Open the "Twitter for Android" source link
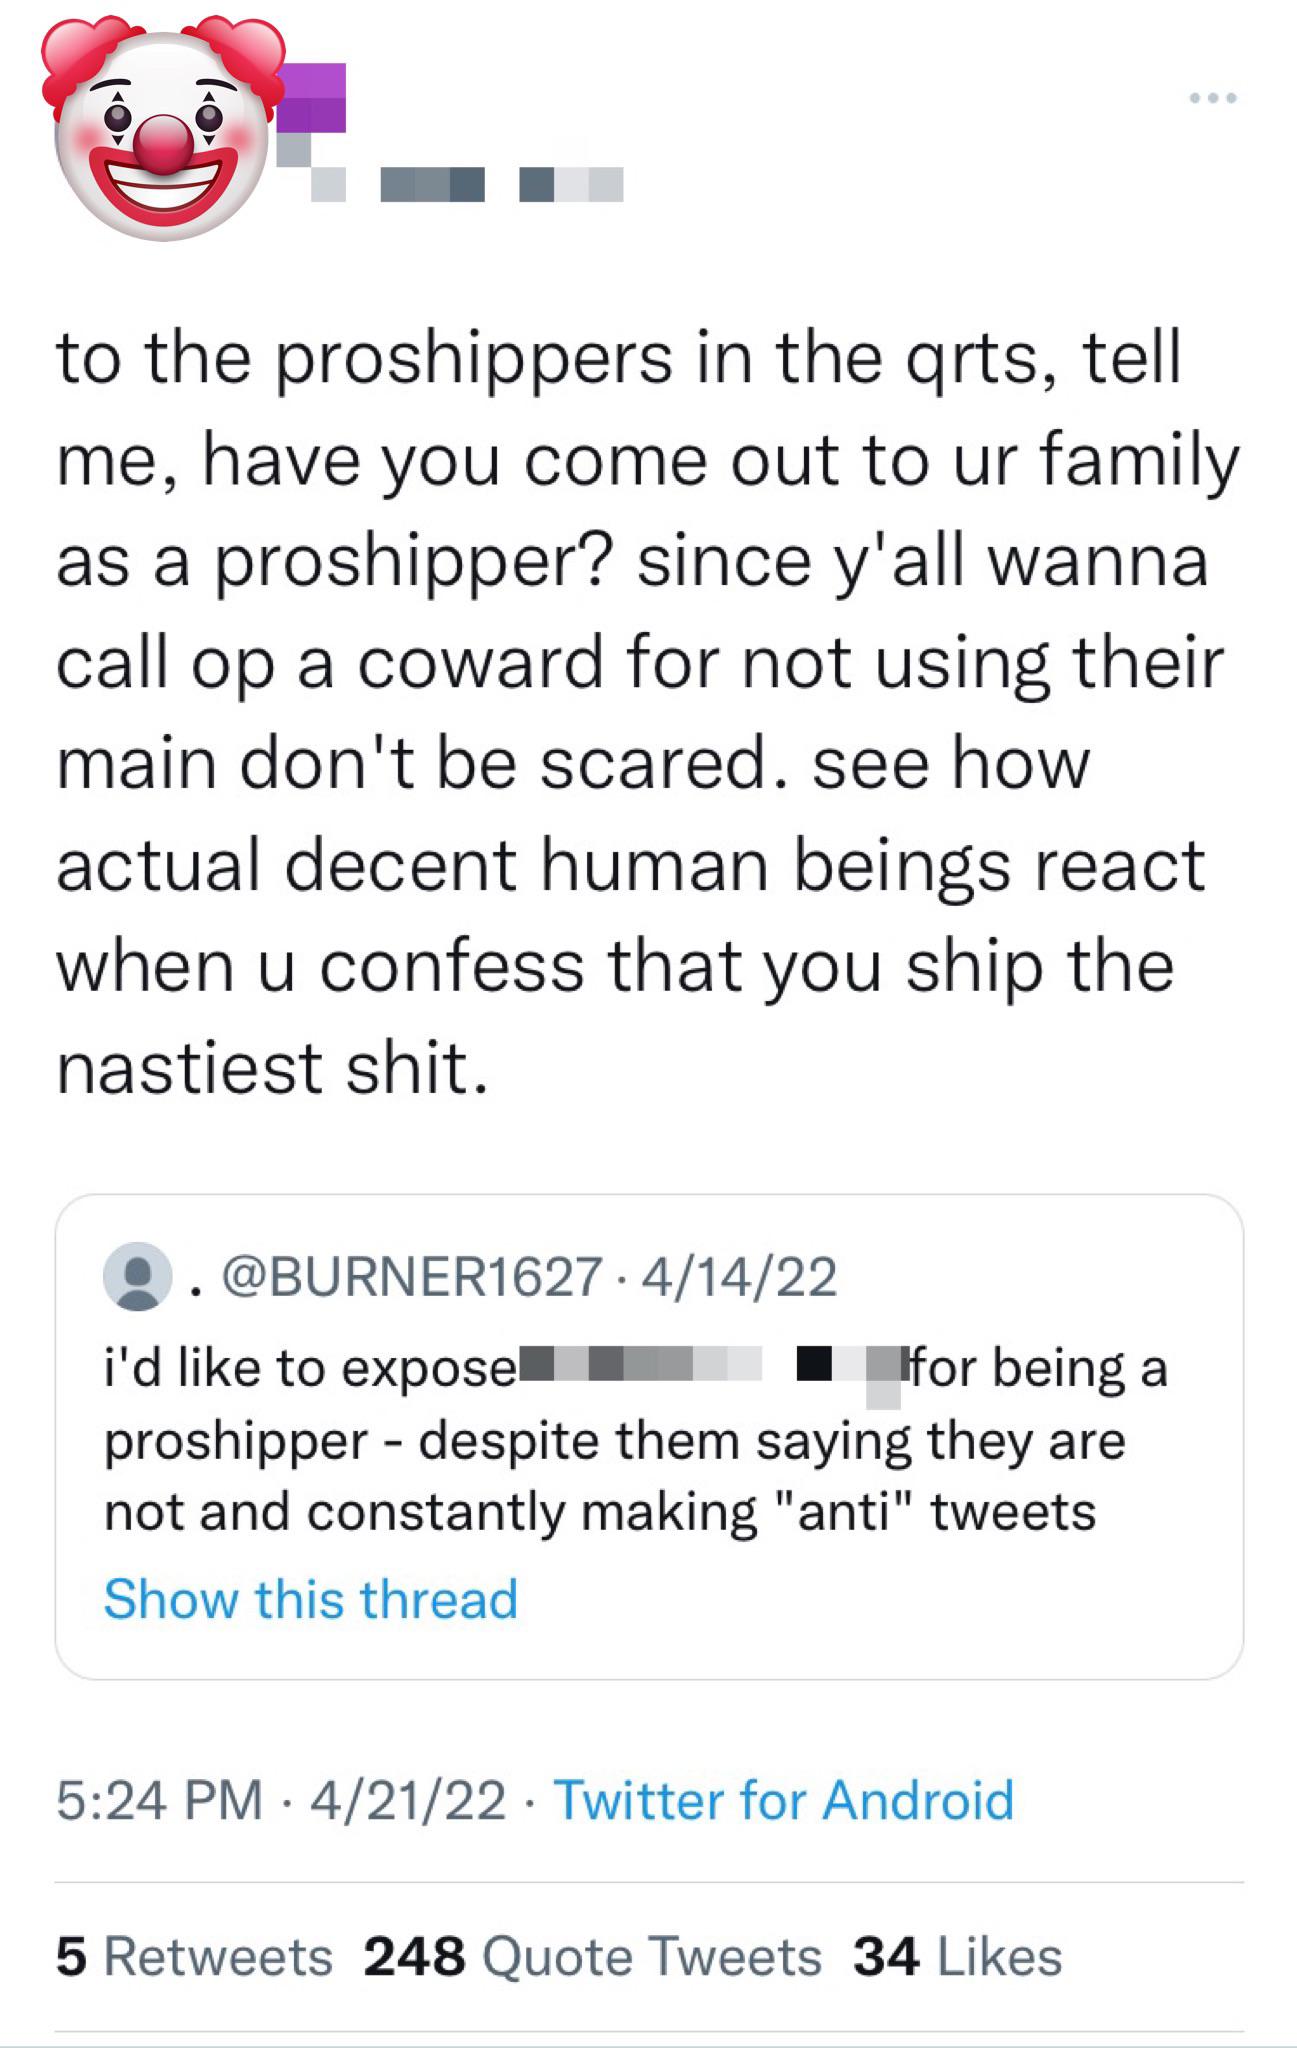Image resolution: width=1297 pixels, height=2048 pixels. click(783, 1800)
